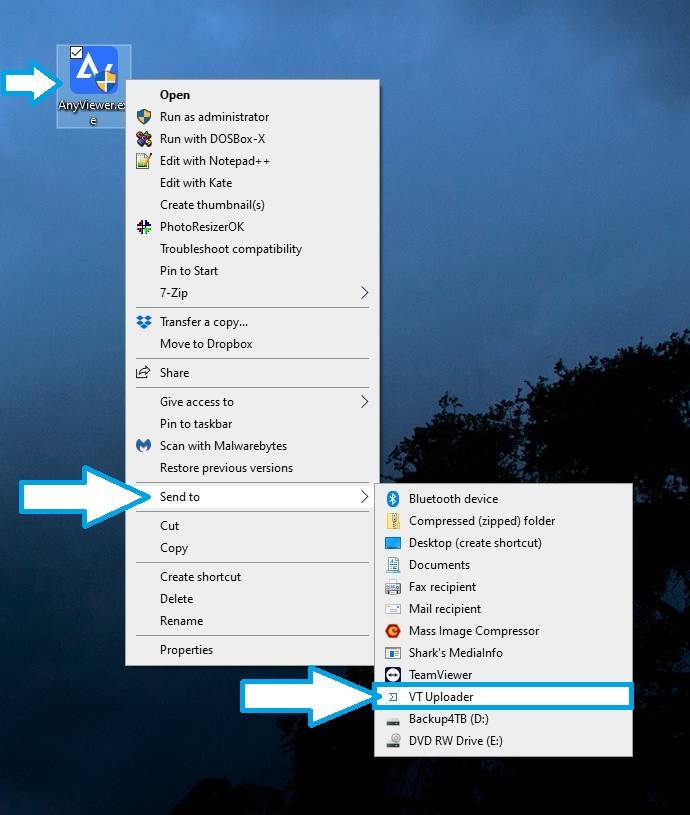Click the Dropbox icon beside Transfer a copy
Viewport: 690px width, 815px height.
[x=144, y=322]
